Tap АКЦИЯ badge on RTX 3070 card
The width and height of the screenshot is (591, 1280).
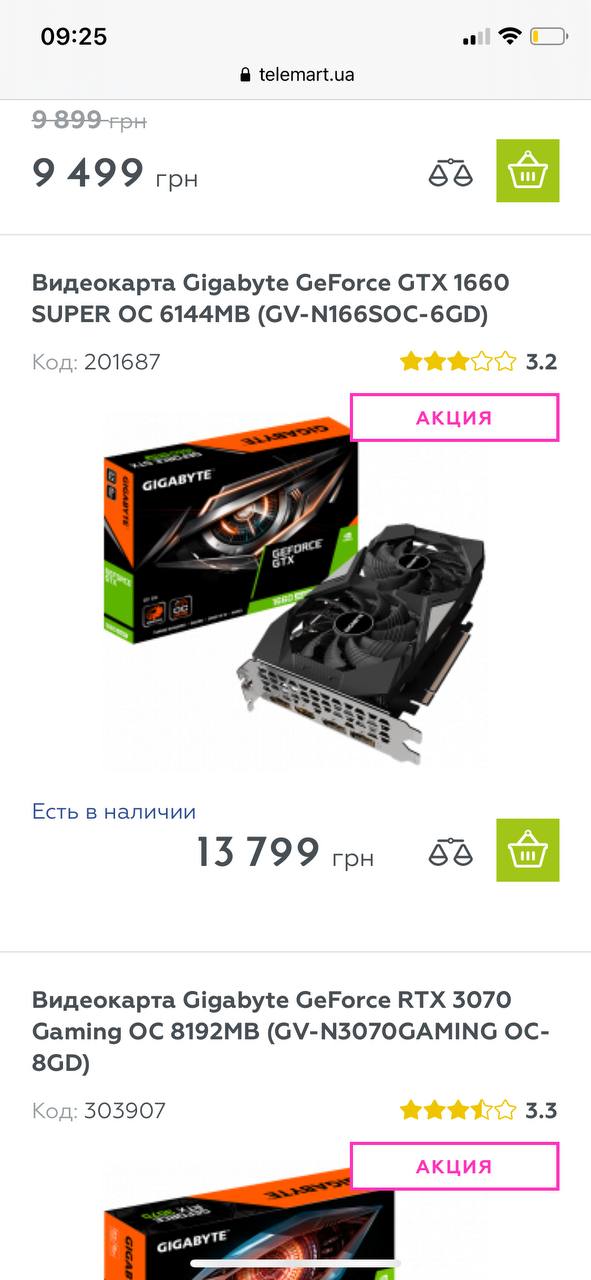pyautogui.click(x=454, y=1166)
